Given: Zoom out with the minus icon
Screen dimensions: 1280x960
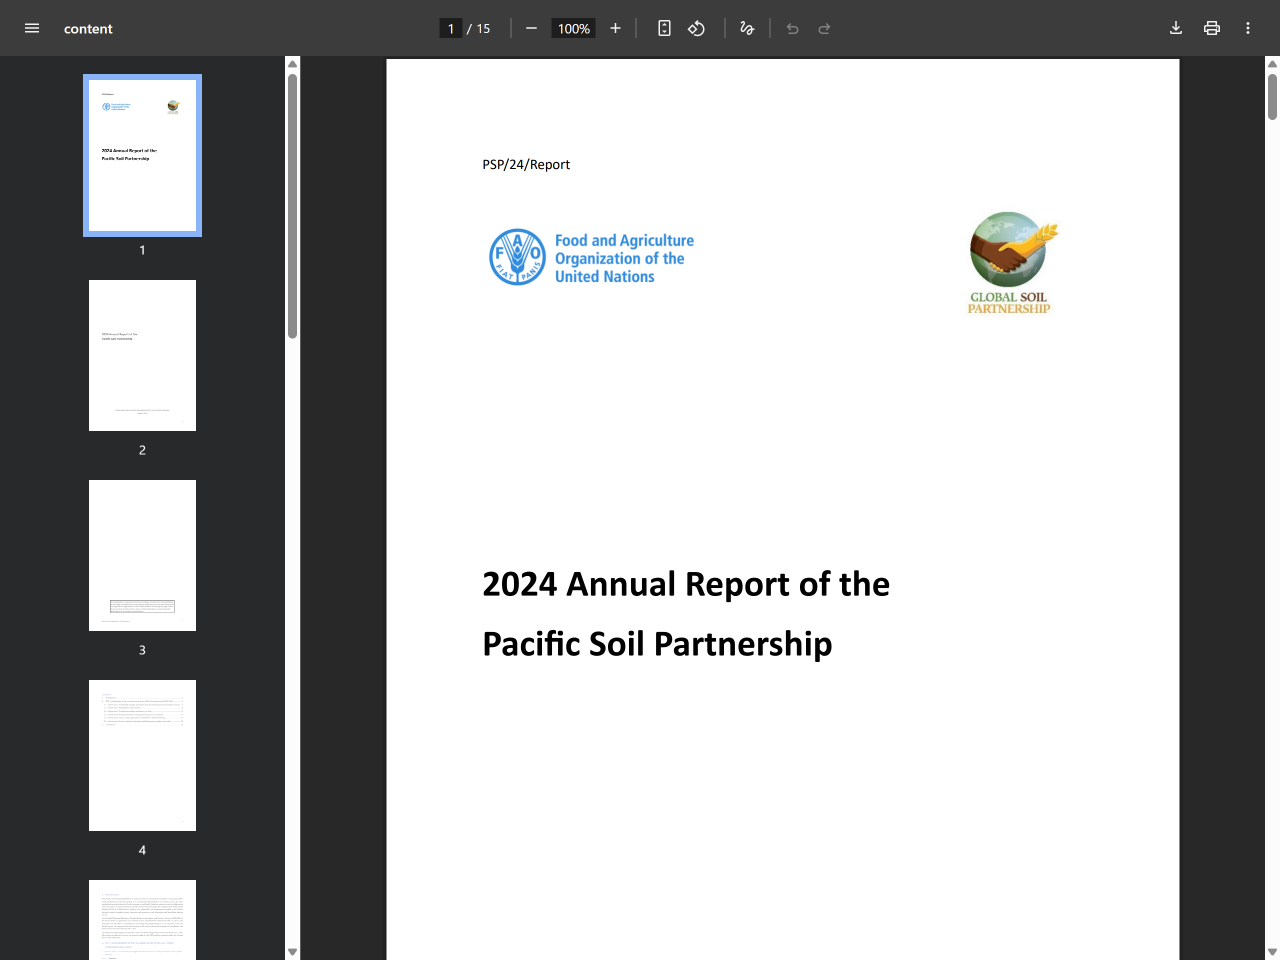Looking at the screenshot, I should click(x=531, y=28).
